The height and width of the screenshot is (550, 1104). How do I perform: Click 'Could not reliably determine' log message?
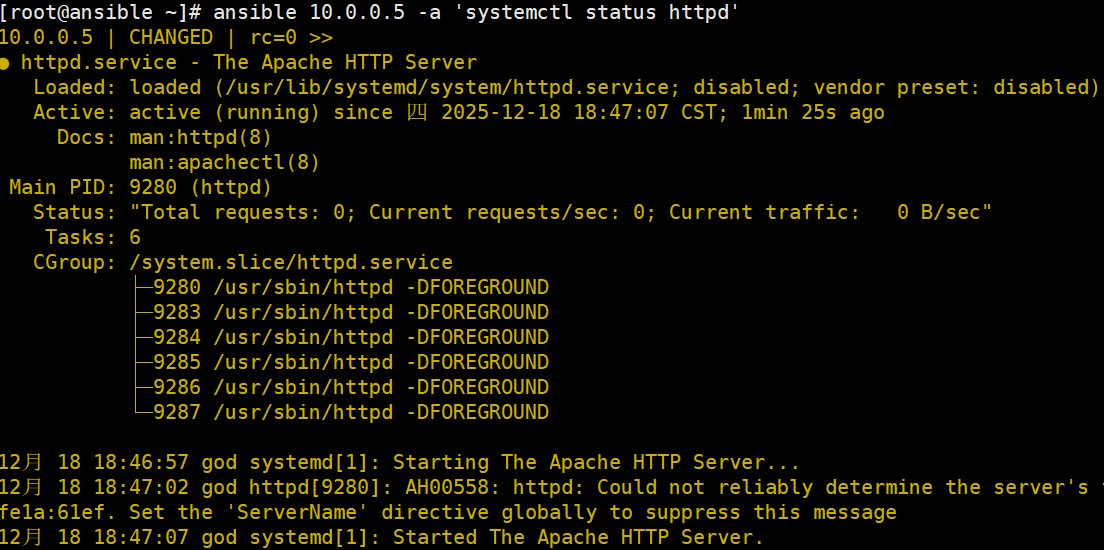765,487
